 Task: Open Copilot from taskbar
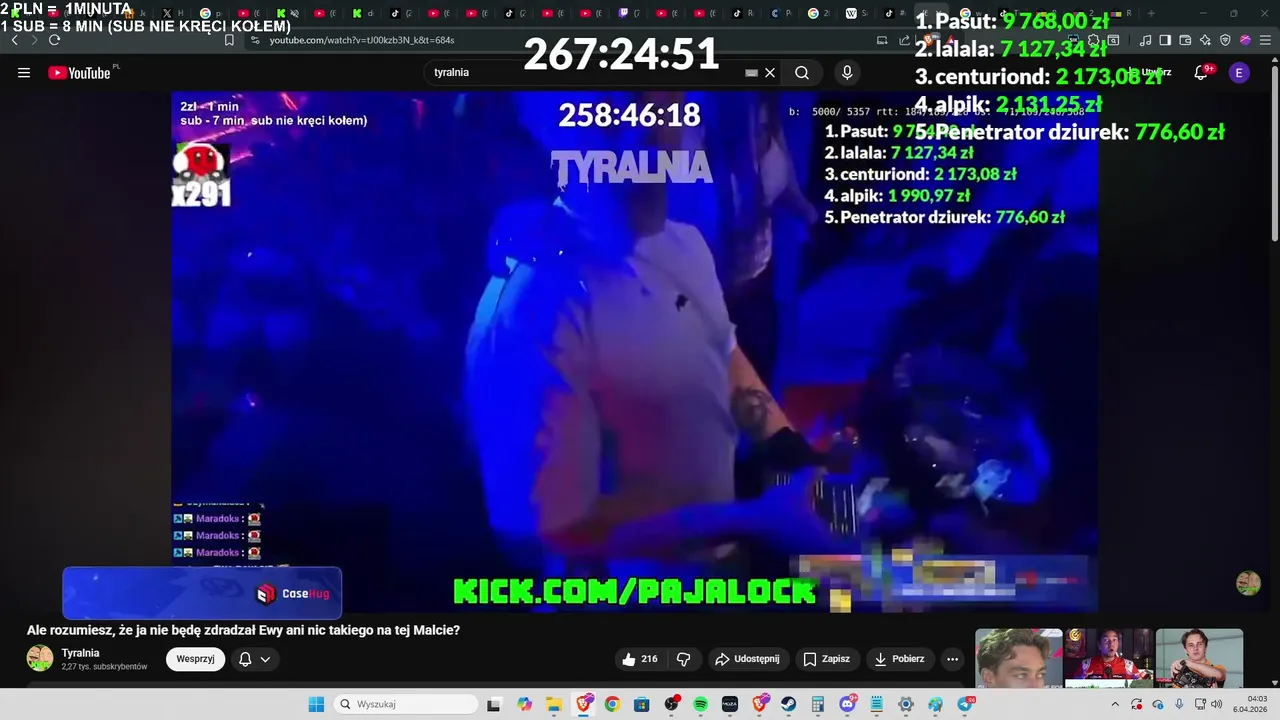coord(524,704)
